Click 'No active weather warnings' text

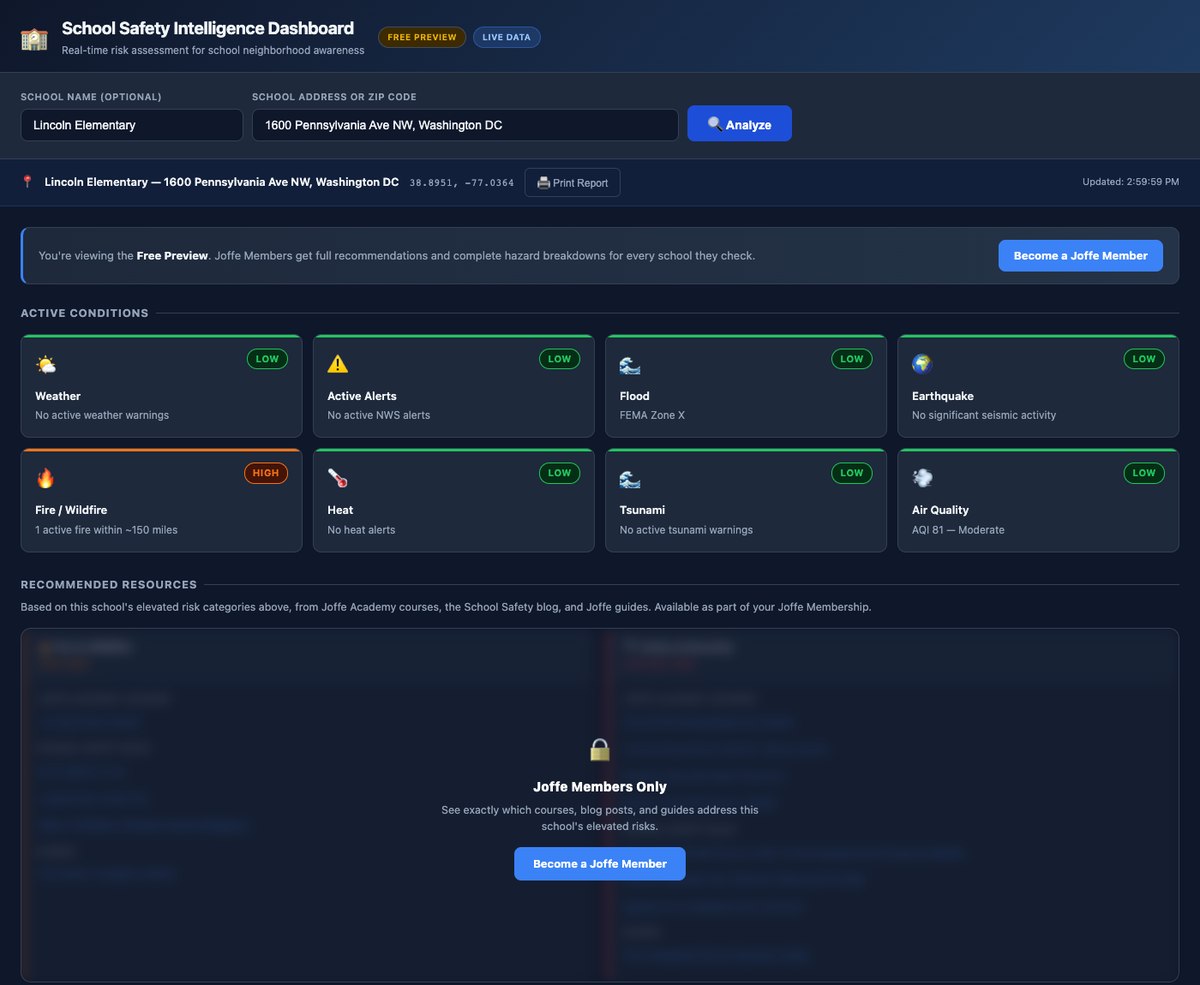[102, 415]
